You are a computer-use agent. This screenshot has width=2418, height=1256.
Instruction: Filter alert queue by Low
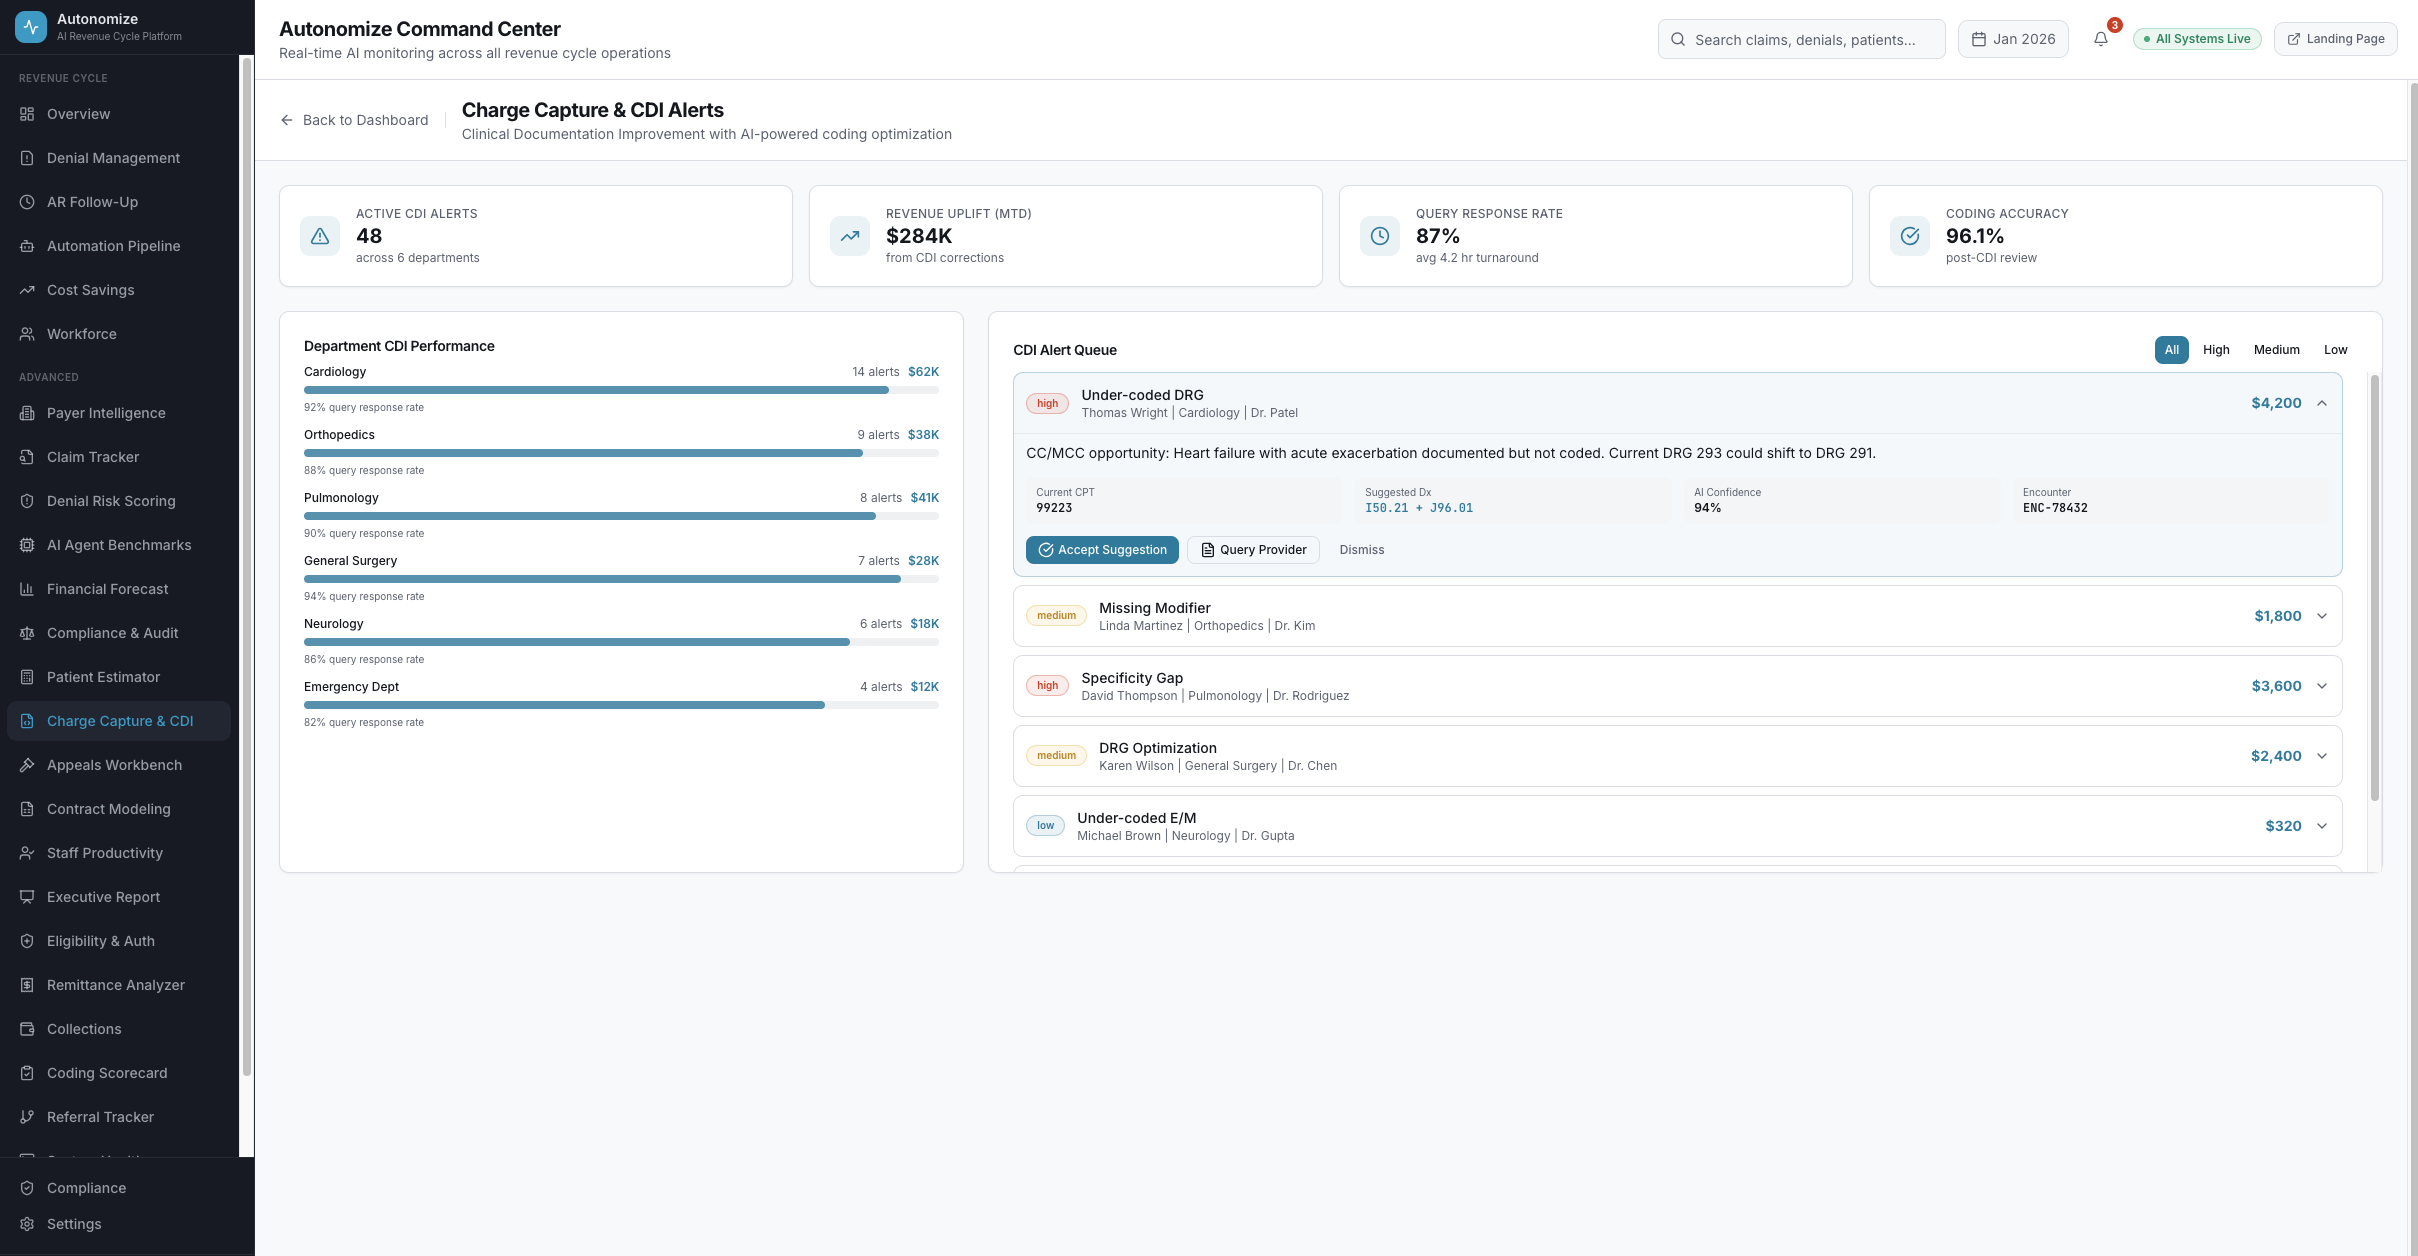point(2335,350)
